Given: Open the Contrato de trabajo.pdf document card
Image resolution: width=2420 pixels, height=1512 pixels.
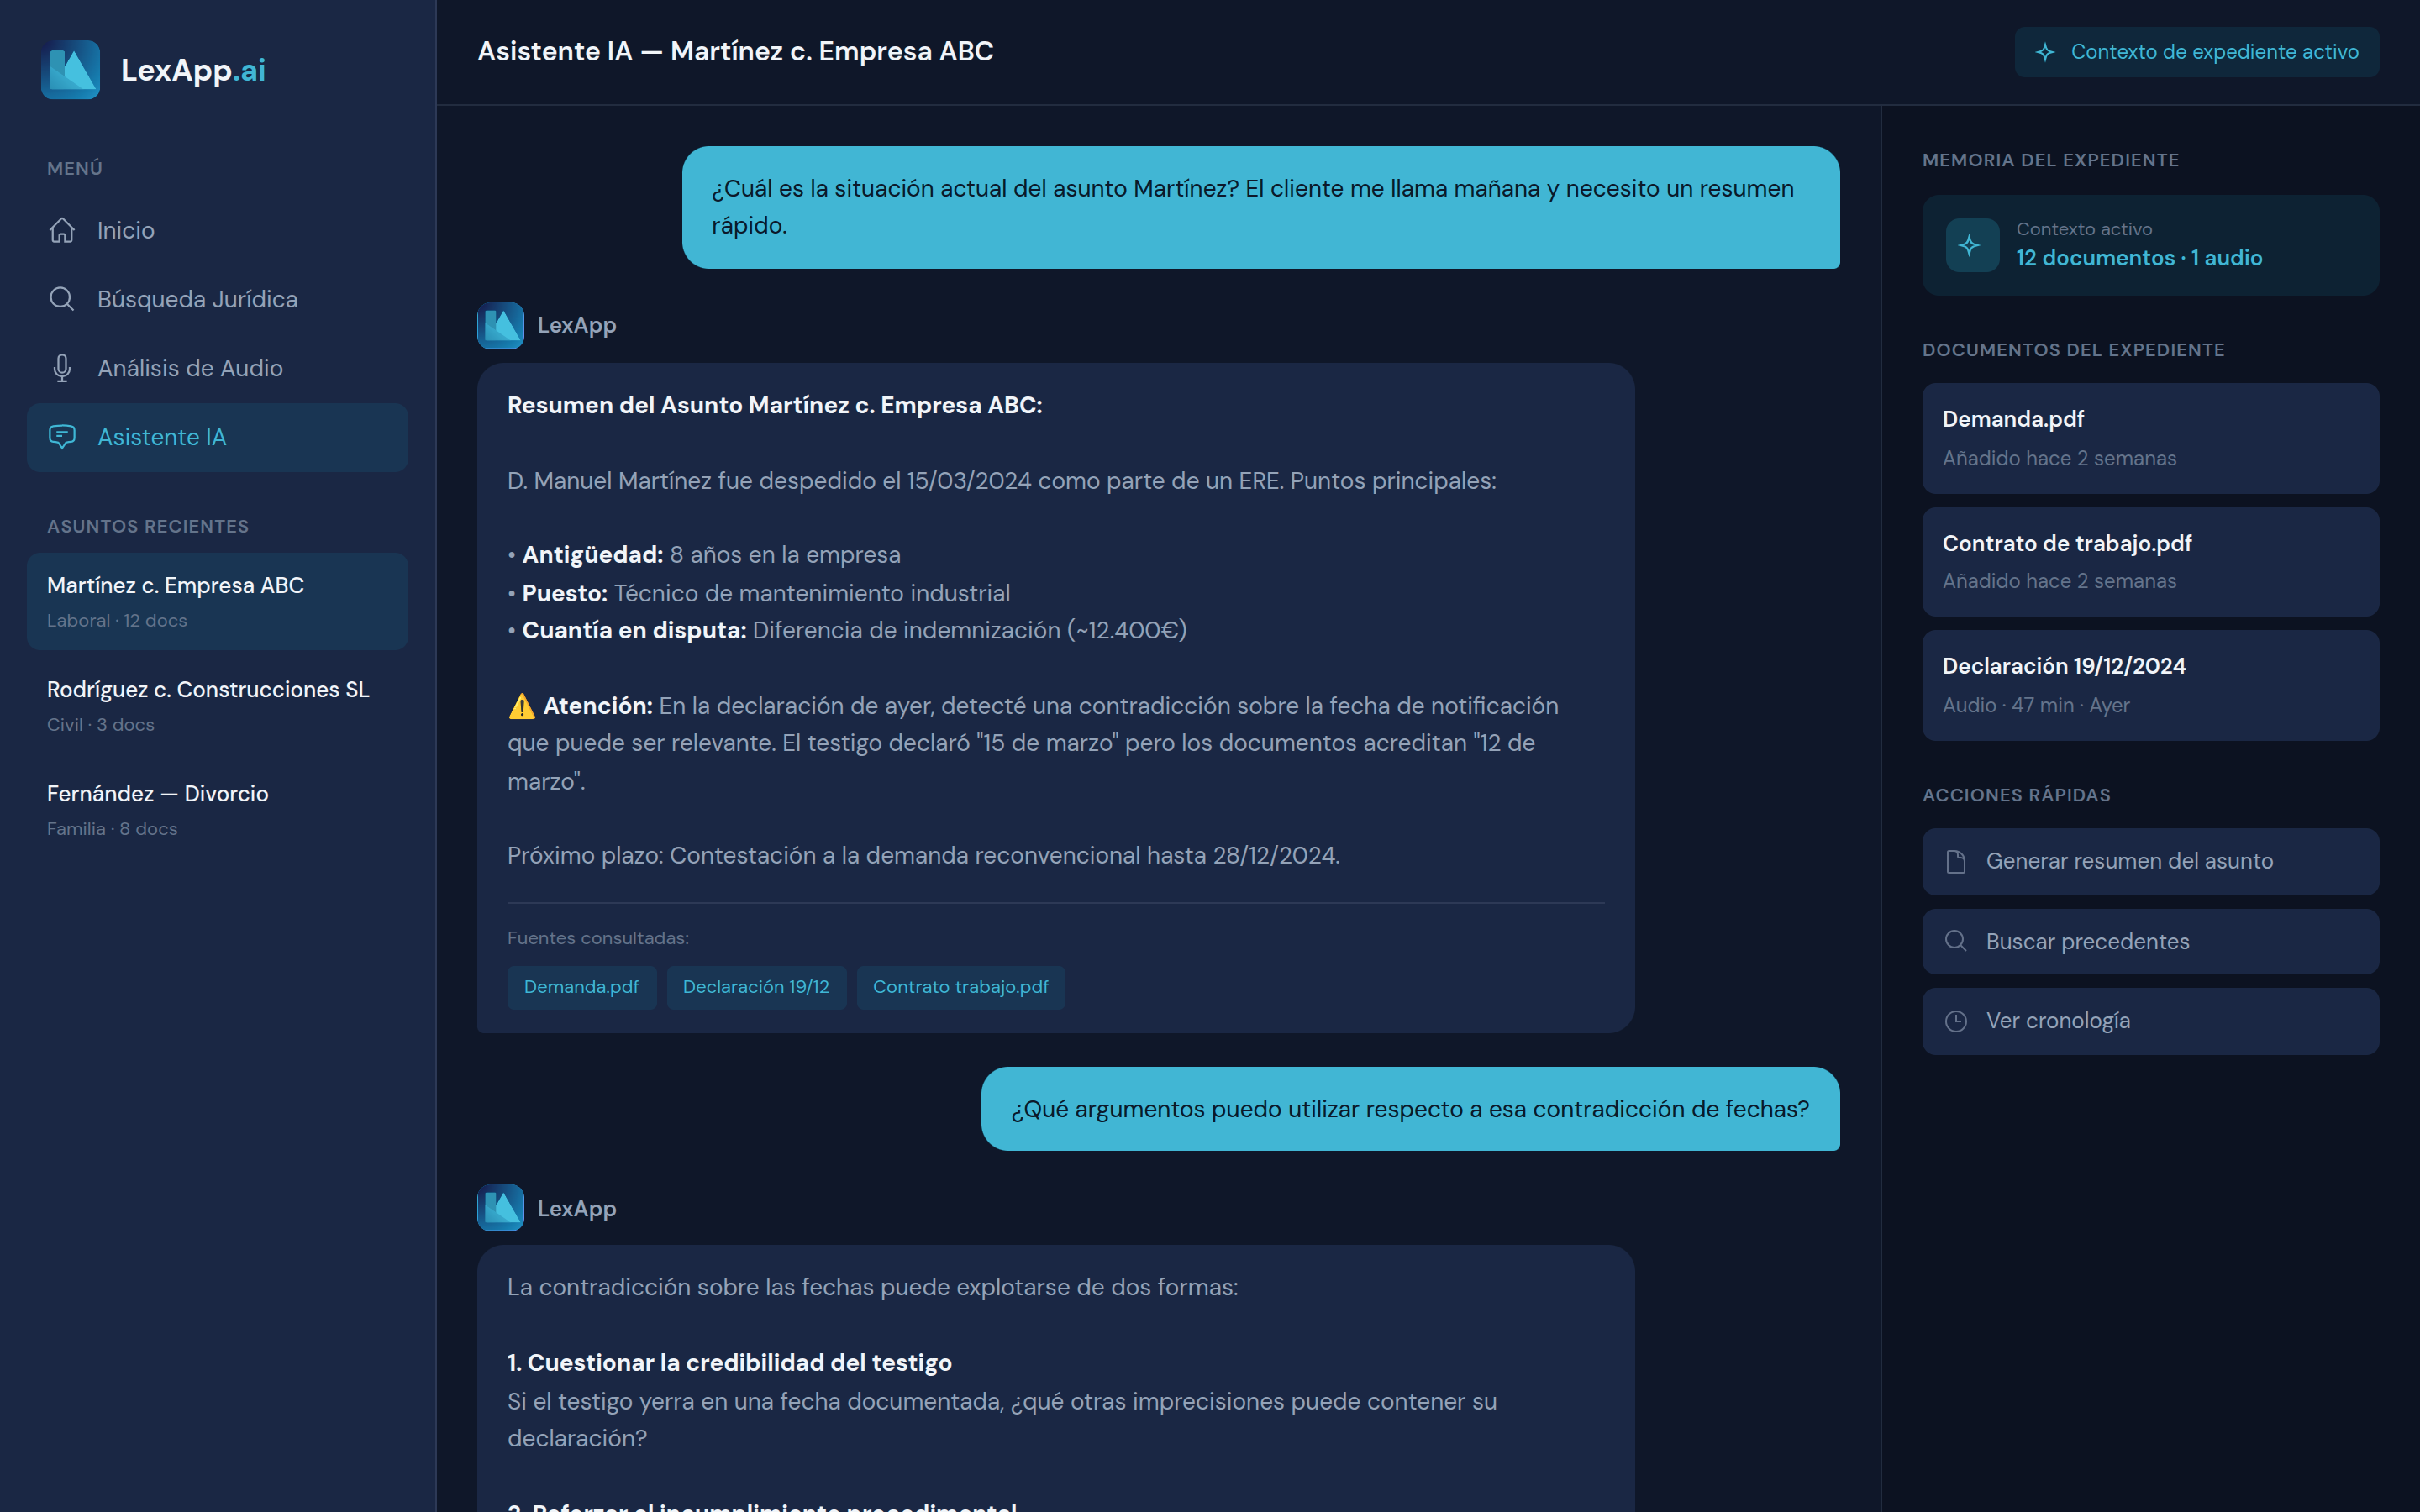Looking at the screenshot, I should tap(2150, 562).
